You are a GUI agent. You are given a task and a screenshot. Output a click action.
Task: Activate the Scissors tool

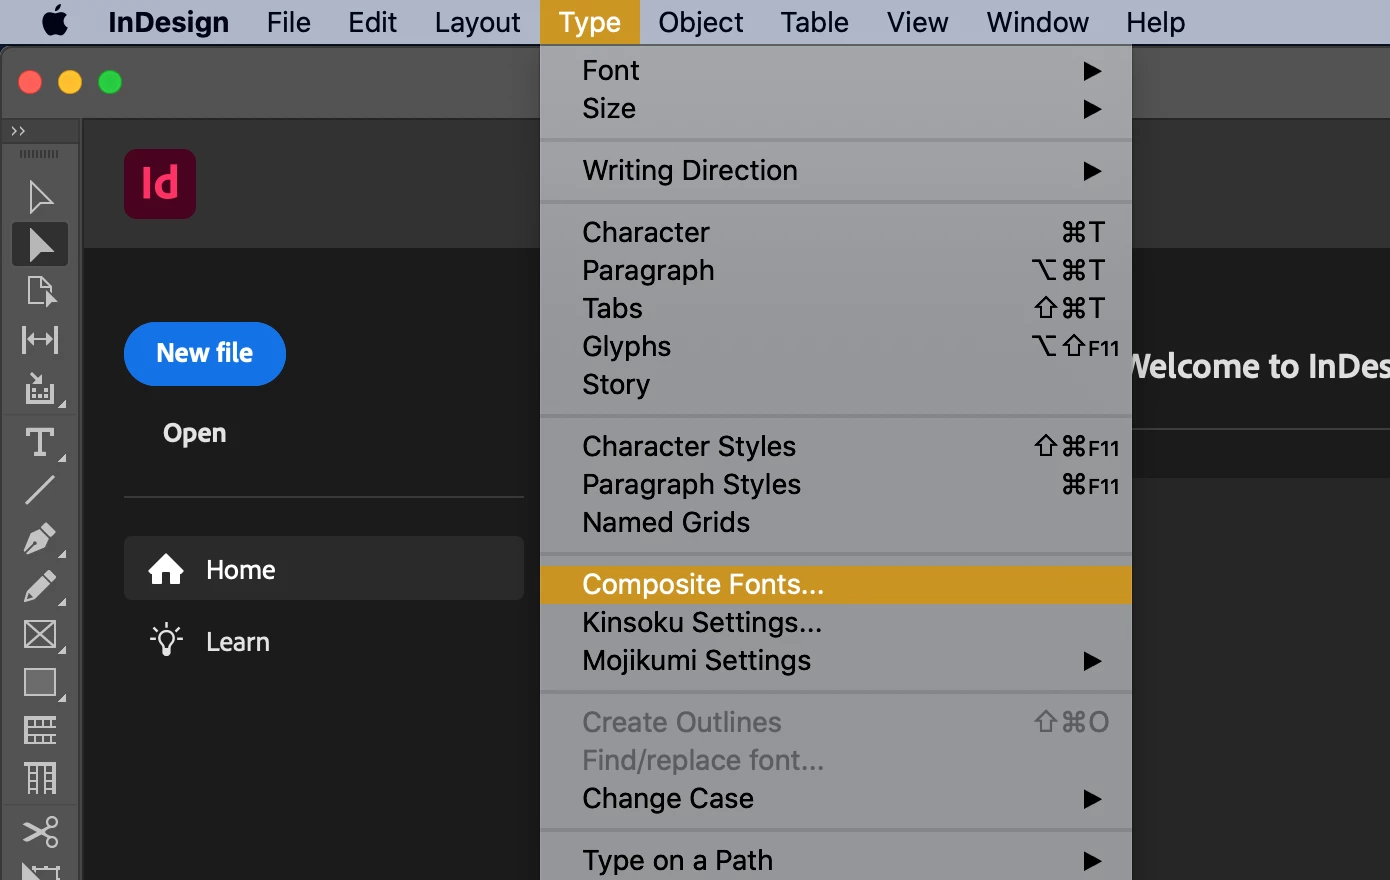point(40,832)
